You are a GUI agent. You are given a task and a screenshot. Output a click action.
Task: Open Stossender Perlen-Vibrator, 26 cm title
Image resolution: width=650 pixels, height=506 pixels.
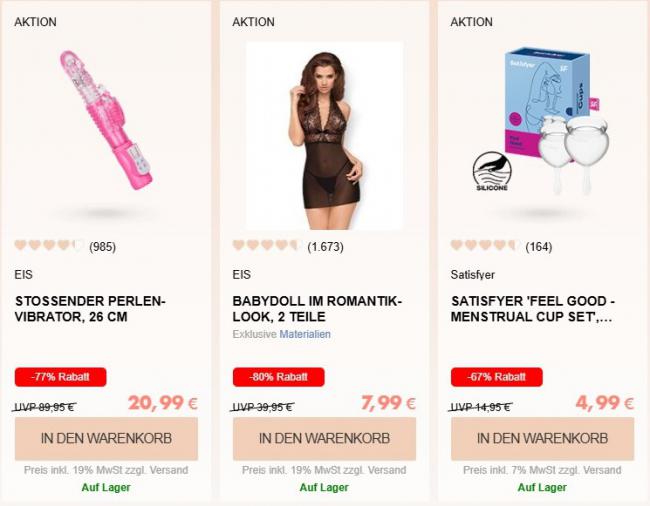point(90,309)
